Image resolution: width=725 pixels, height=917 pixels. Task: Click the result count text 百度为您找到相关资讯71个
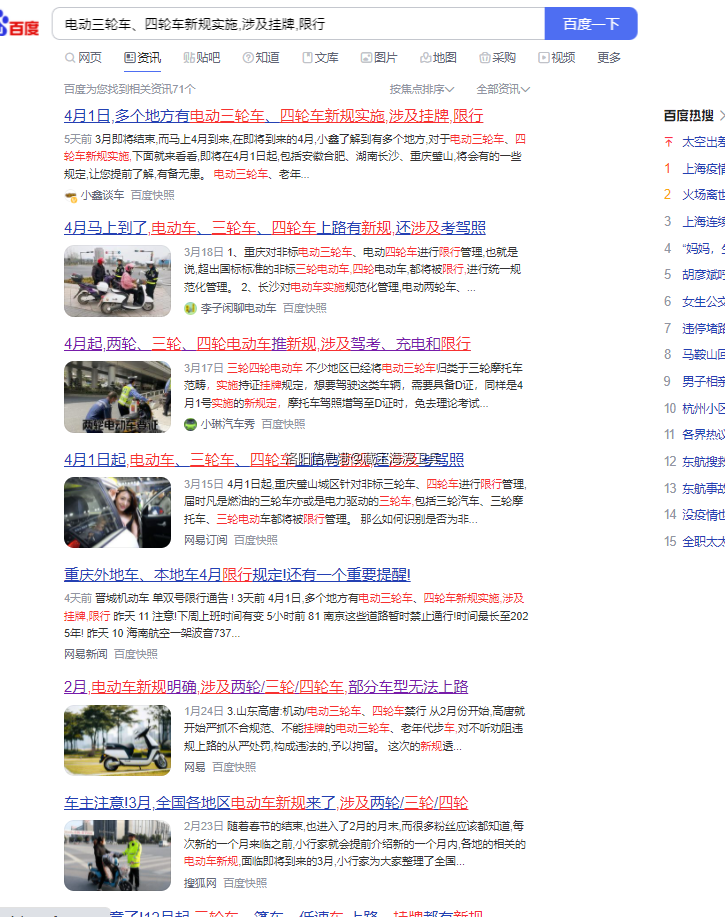[130, 89]
